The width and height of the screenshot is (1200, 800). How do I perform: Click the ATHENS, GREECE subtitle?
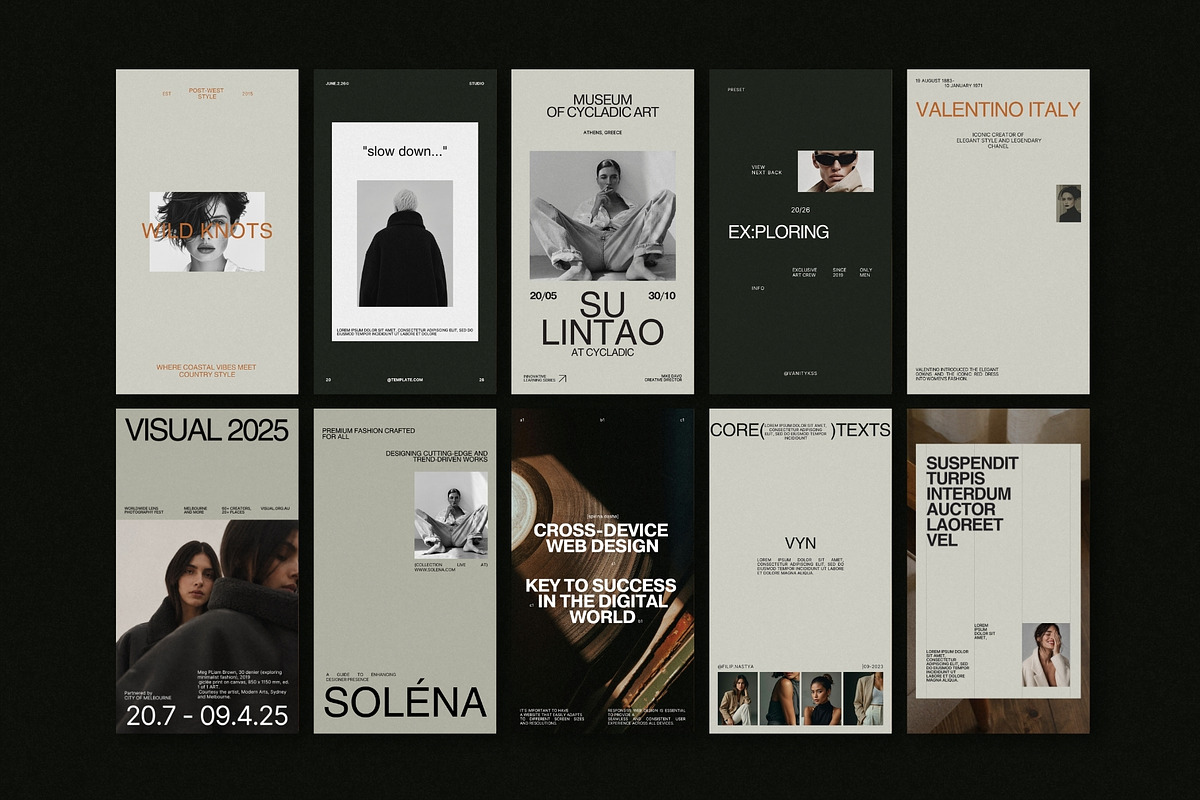pos(603,135)
